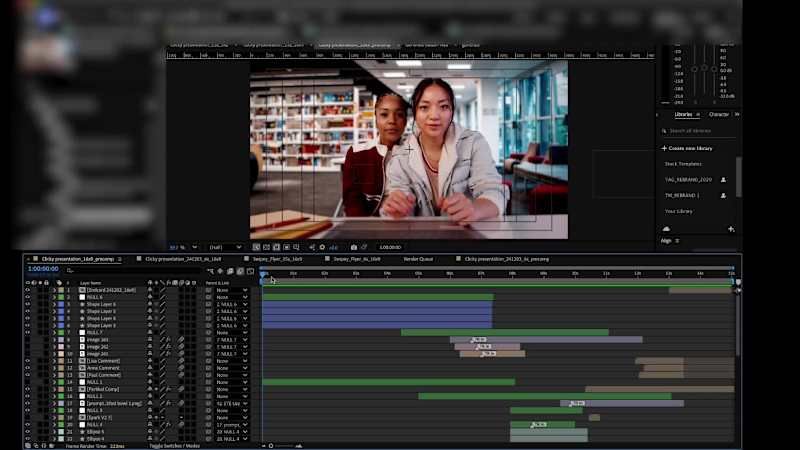Switch to the Clicky presentation_16x9_precomp timeline tab

[78, 259]
